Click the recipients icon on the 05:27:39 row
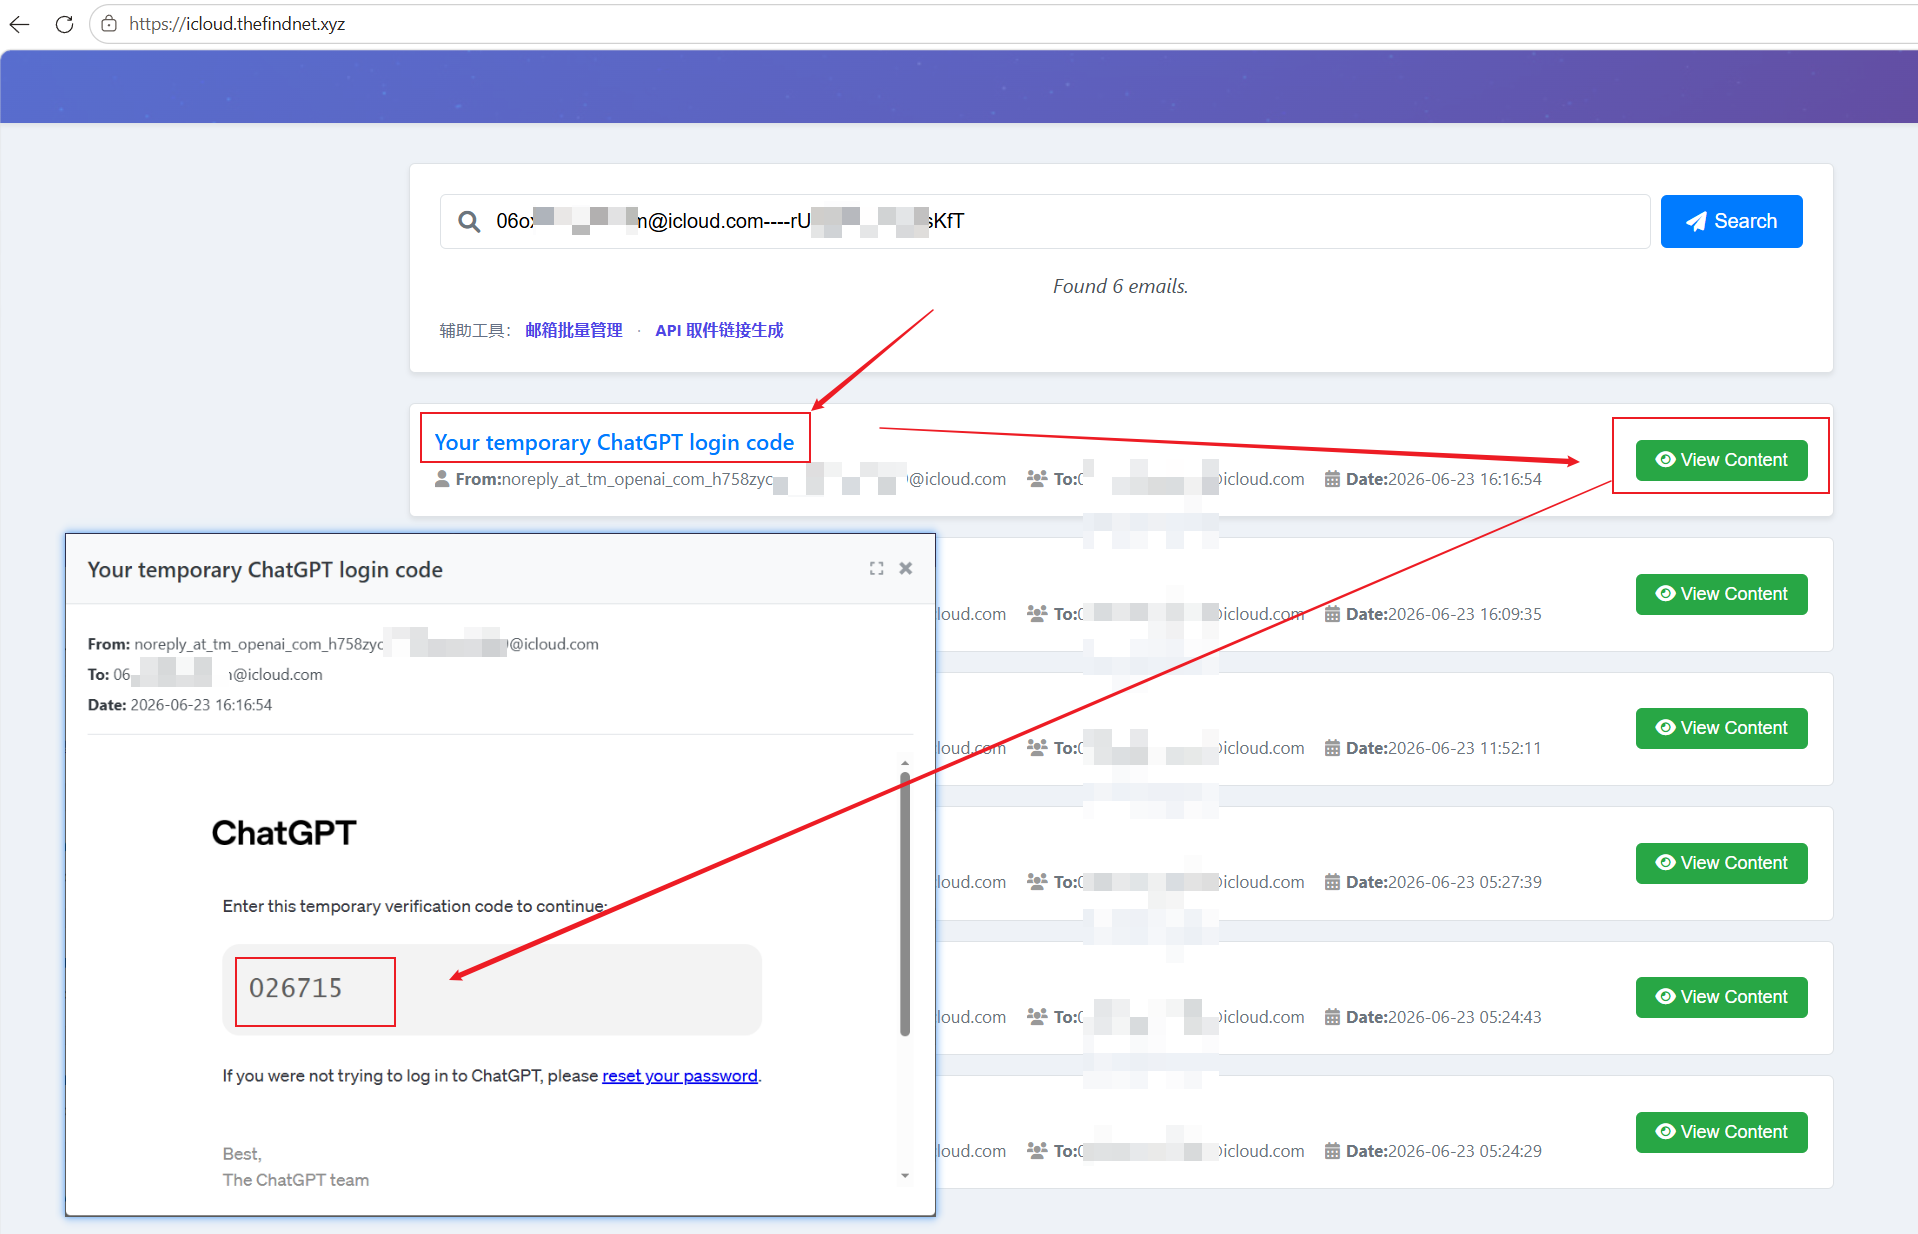The width and height of the screenshot is (1918, 1234). pyautogui.click(x=1037, y=882)
